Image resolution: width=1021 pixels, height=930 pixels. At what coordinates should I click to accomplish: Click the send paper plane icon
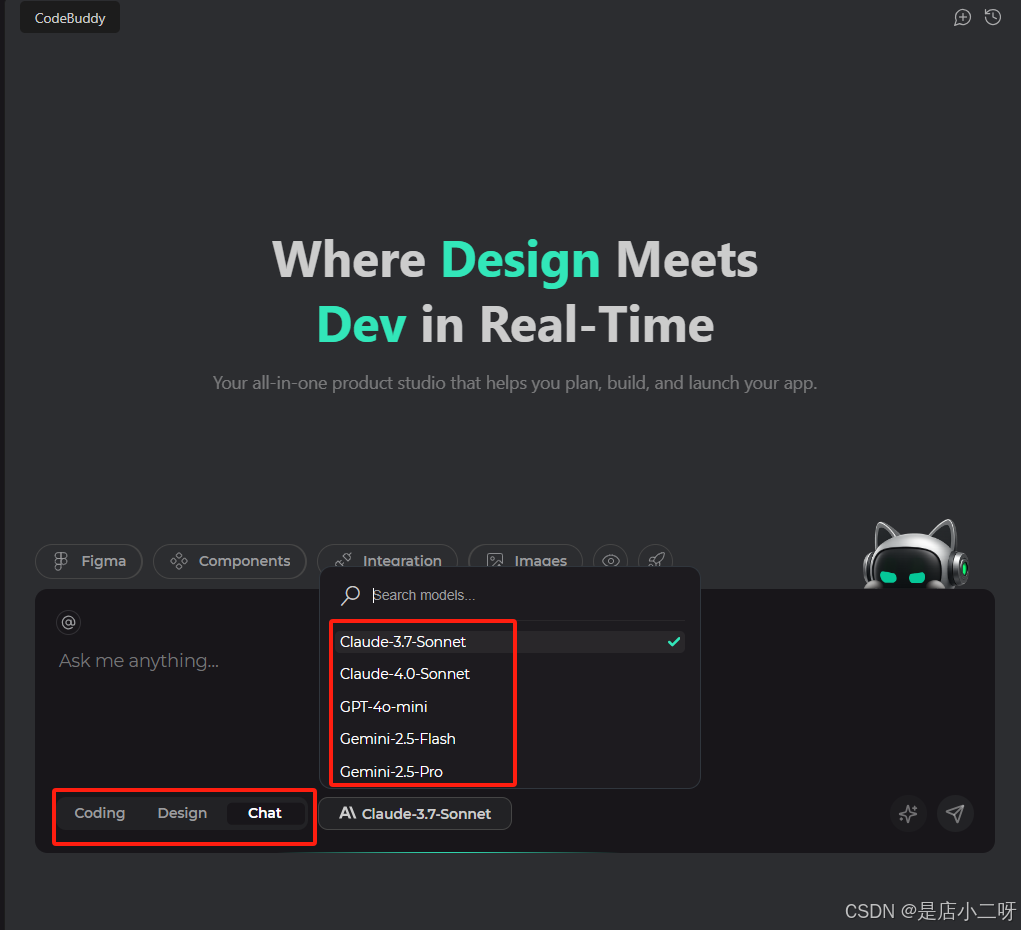point(955,813)
